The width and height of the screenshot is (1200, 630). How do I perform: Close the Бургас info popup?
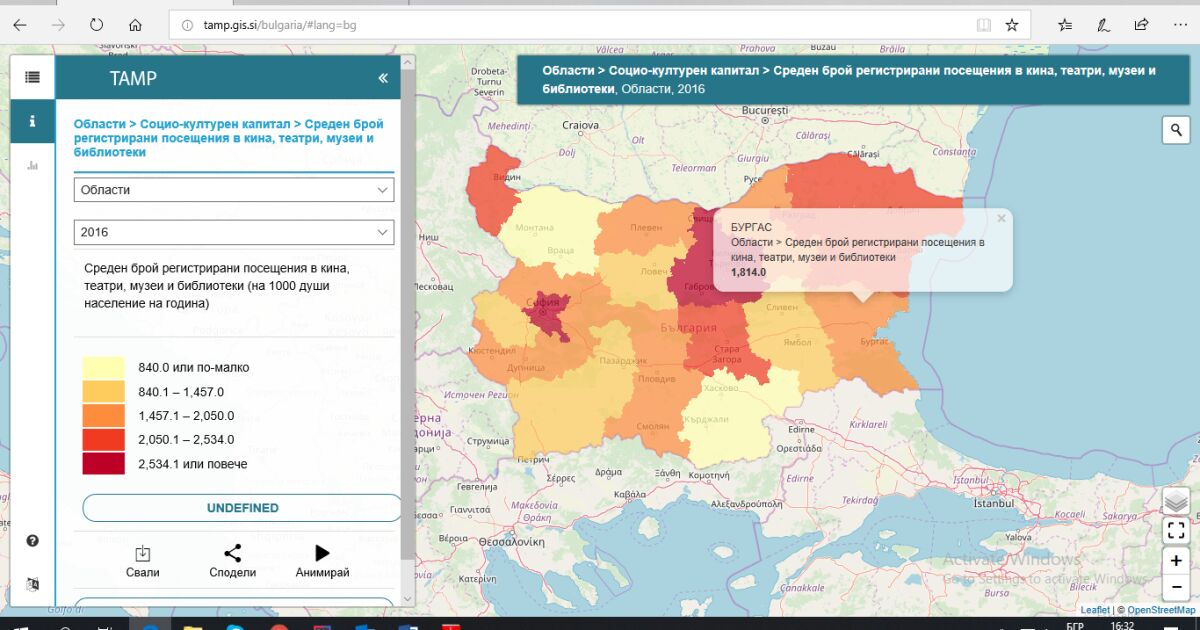coord(1001,218)
